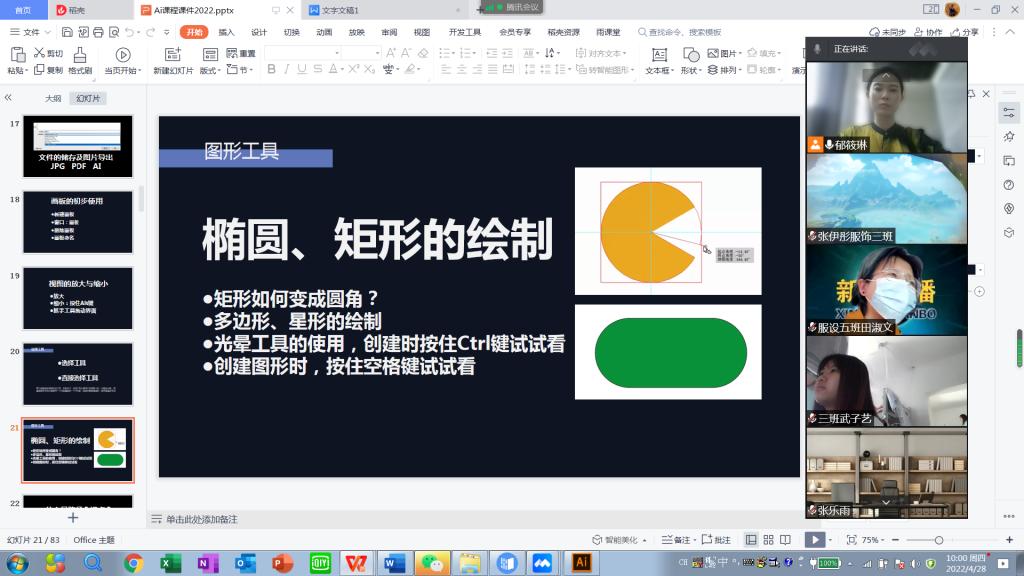Adjust the zoom slider handle in status bar
This screenshot has height=576, width=1024.
[x=938, y=540]
